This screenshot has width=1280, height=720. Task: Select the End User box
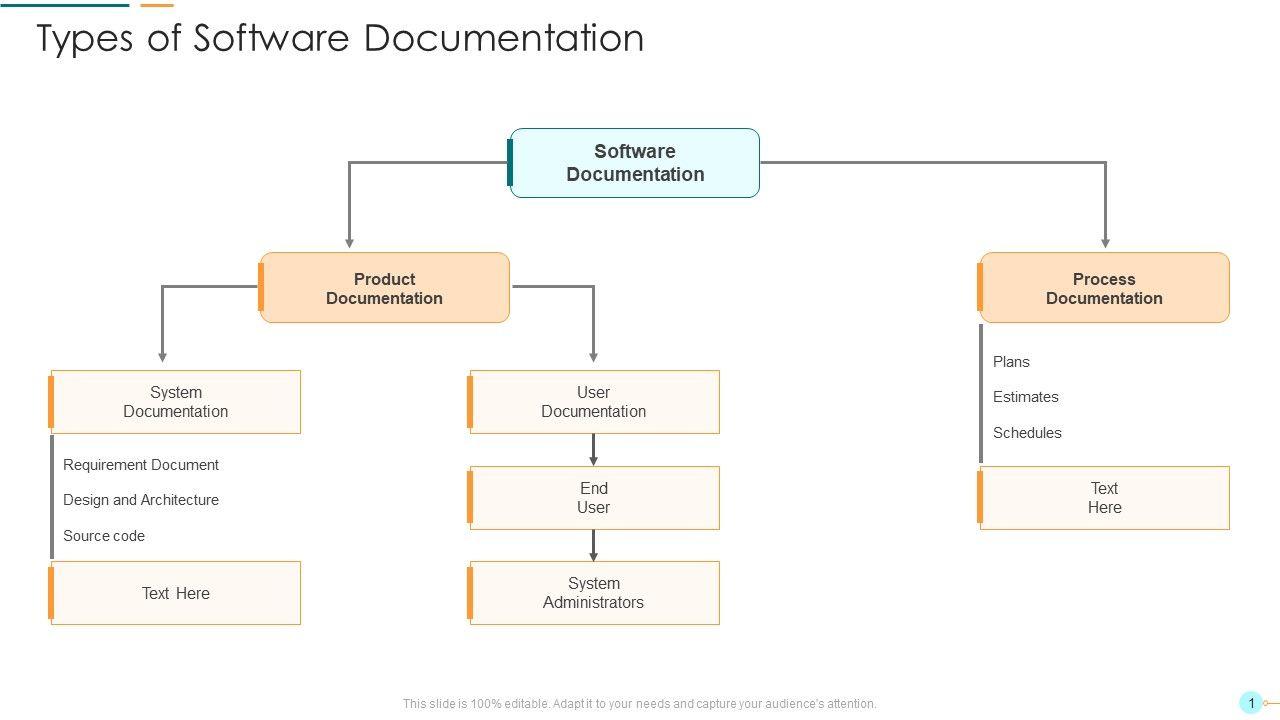pos(594,498)
